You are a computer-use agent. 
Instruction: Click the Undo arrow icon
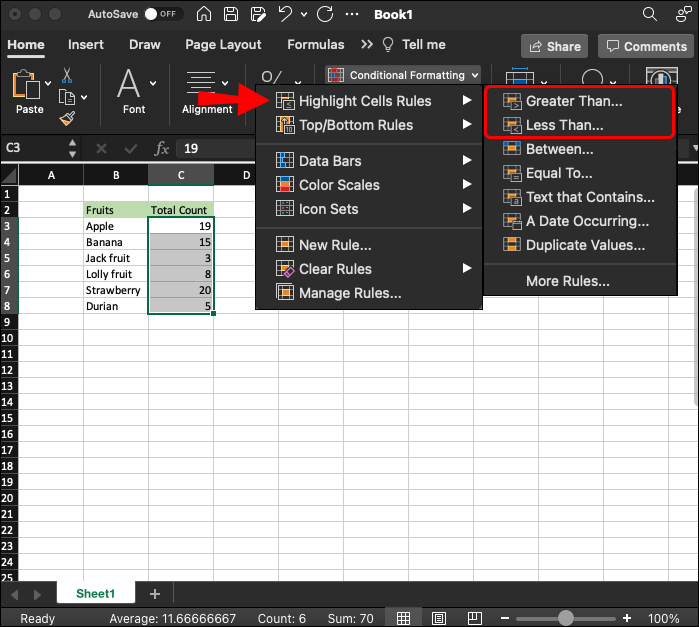[285, 15]
